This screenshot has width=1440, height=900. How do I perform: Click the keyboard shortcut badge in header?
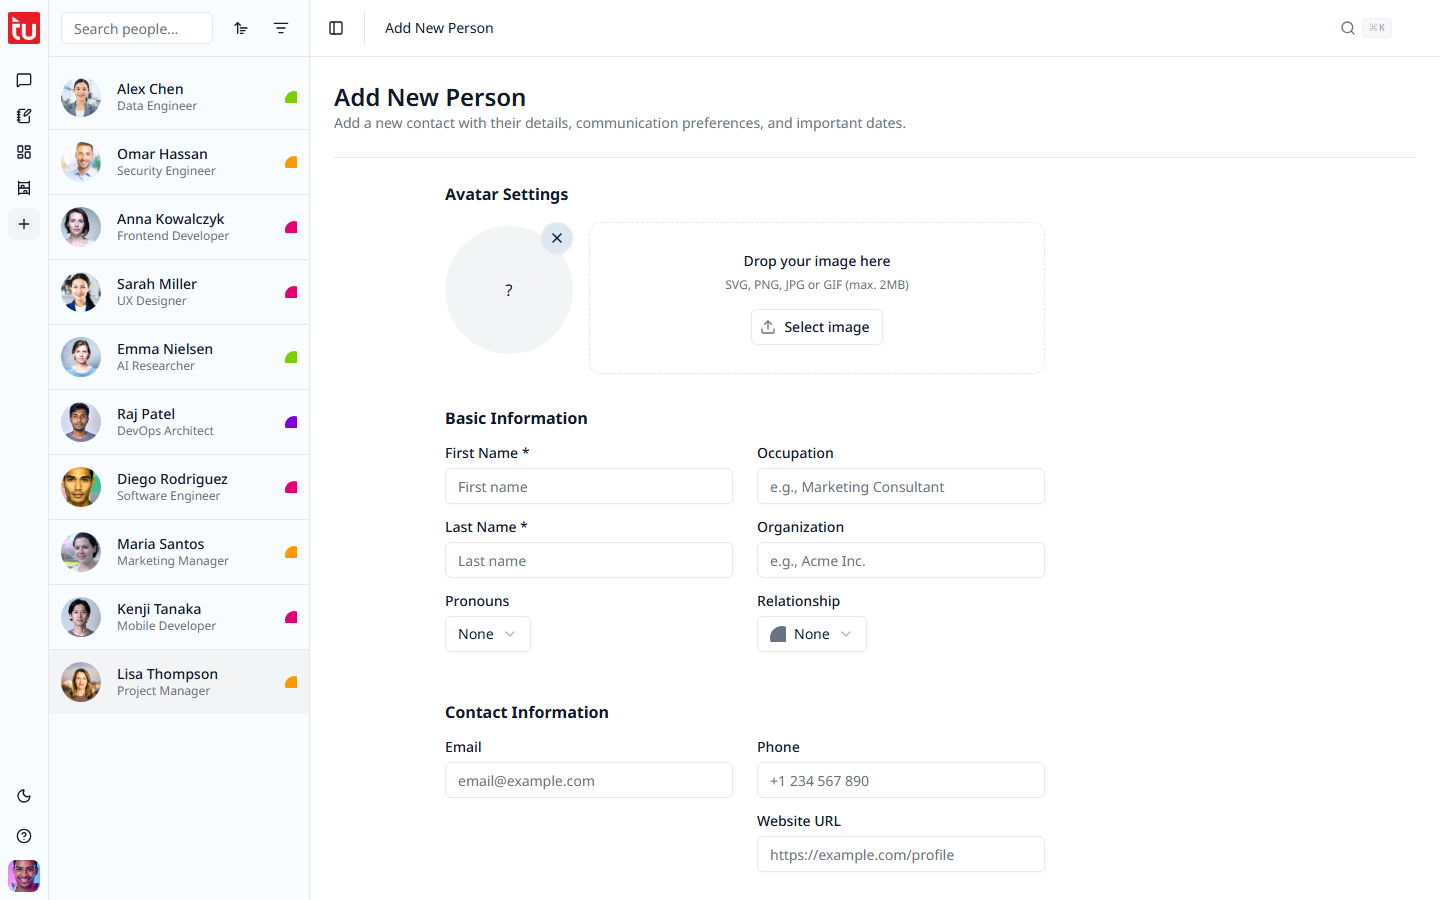[x=1377, y=28]
